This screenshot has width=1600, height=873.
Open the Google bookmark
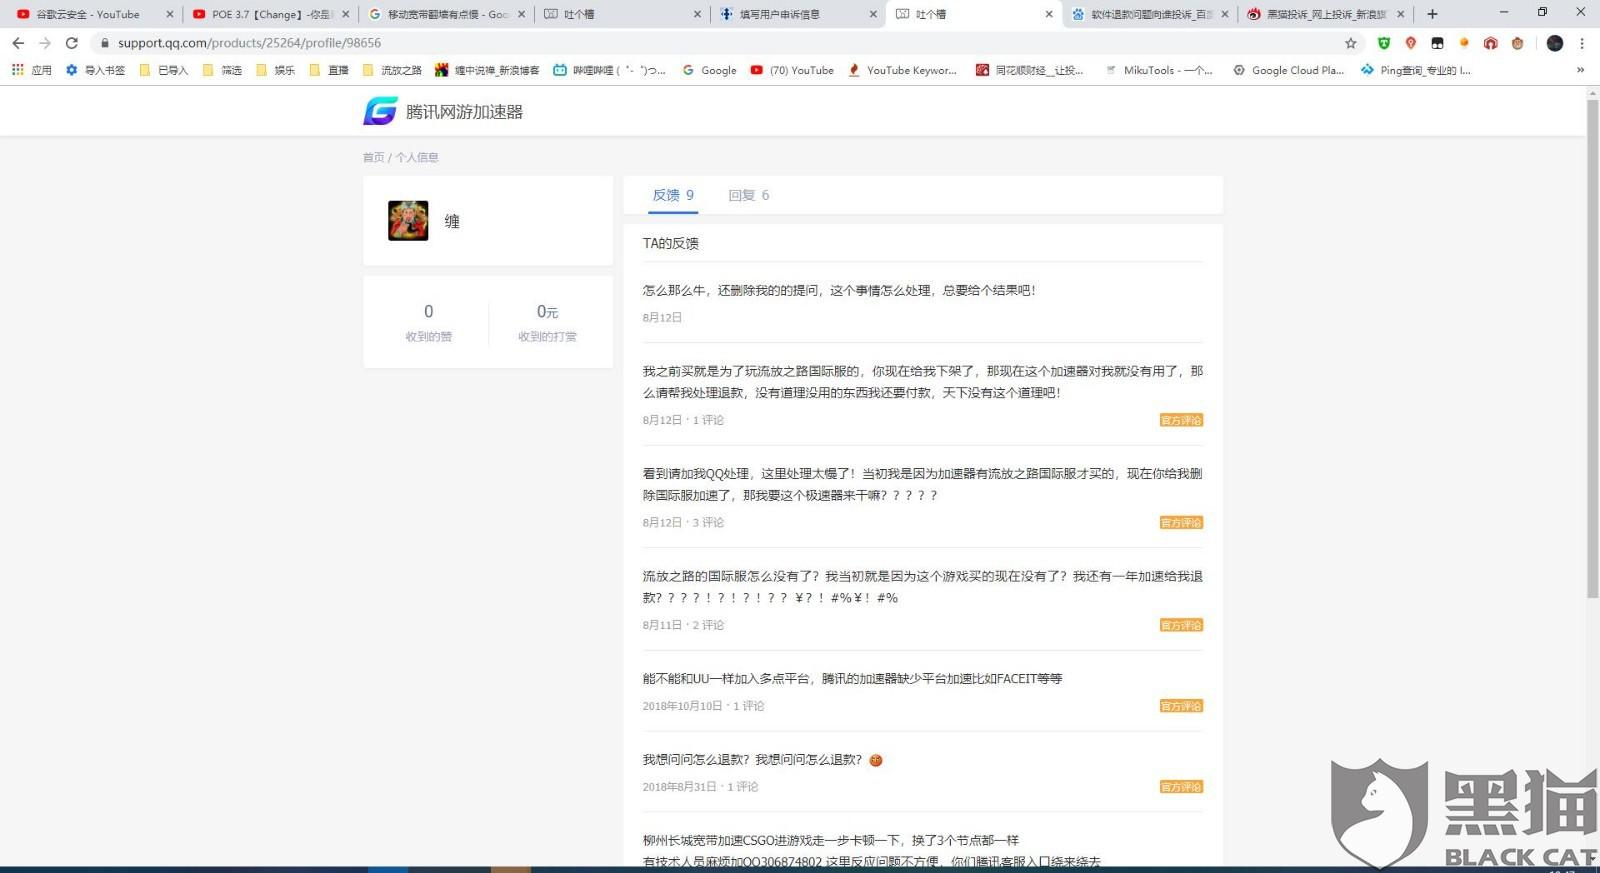(x=709, y=70)
